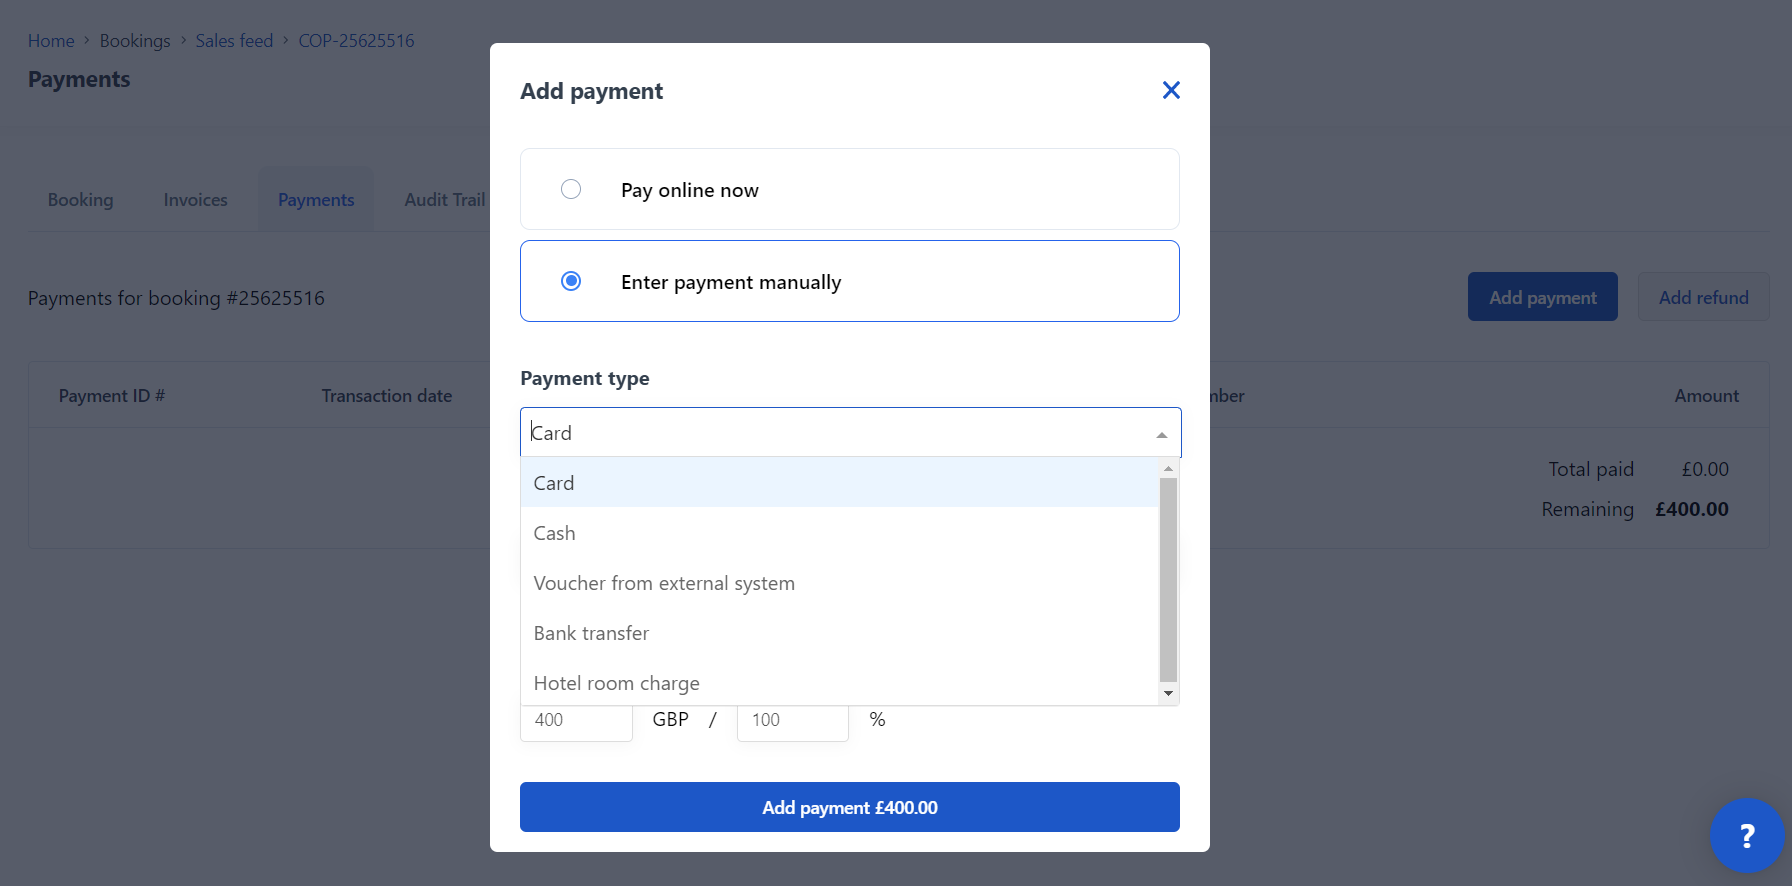Image resolution: width=1792 pixels, height=886 pixels.
Task: Click the dropdown list scroll-down arrow
Action: coord(1168,694)
